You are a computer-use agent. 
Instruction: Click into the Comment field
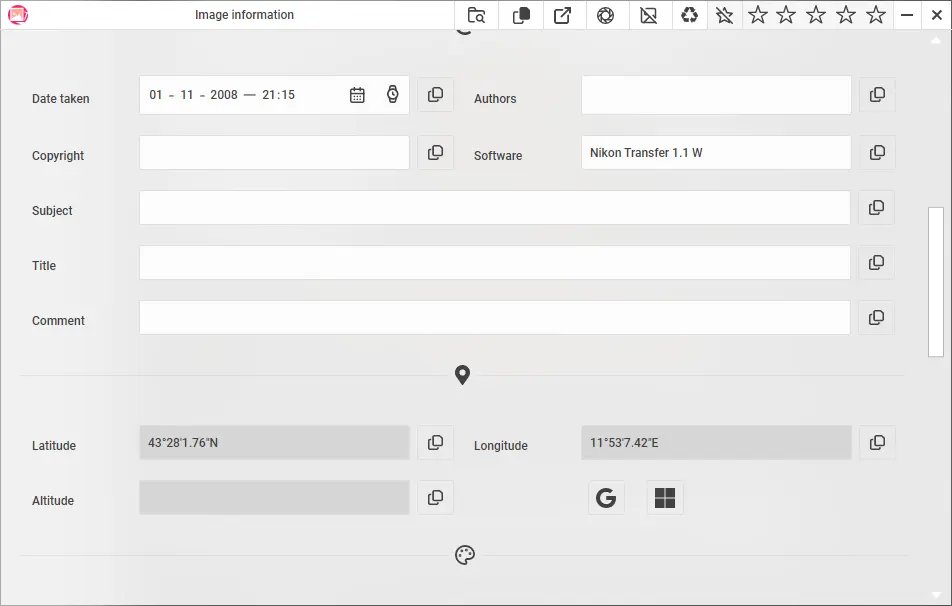pos(493,317)
